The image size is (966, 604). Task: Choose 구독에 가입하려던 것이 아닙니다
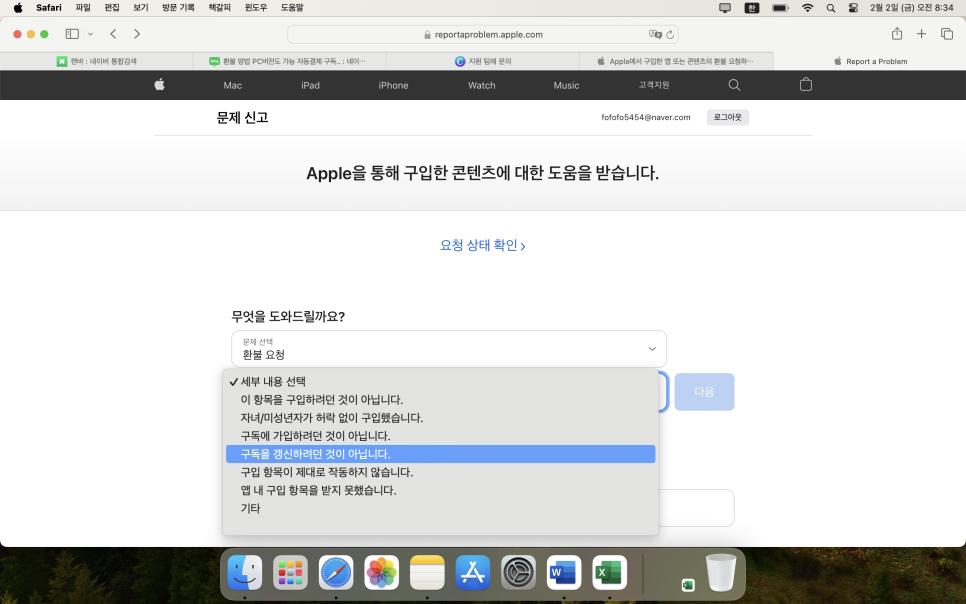(440, 436)
